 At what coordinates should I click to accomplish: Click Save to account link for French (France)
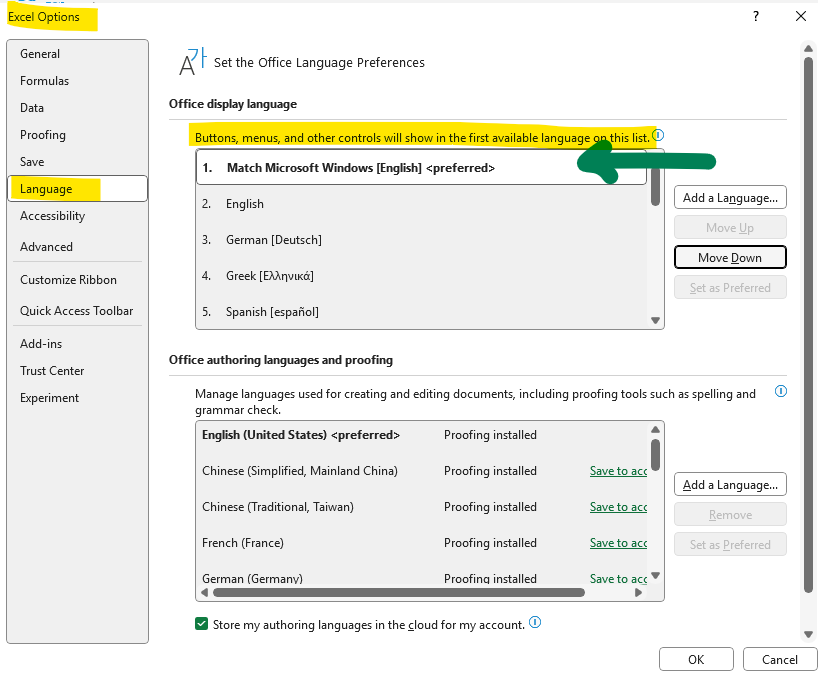pos(618,543)
